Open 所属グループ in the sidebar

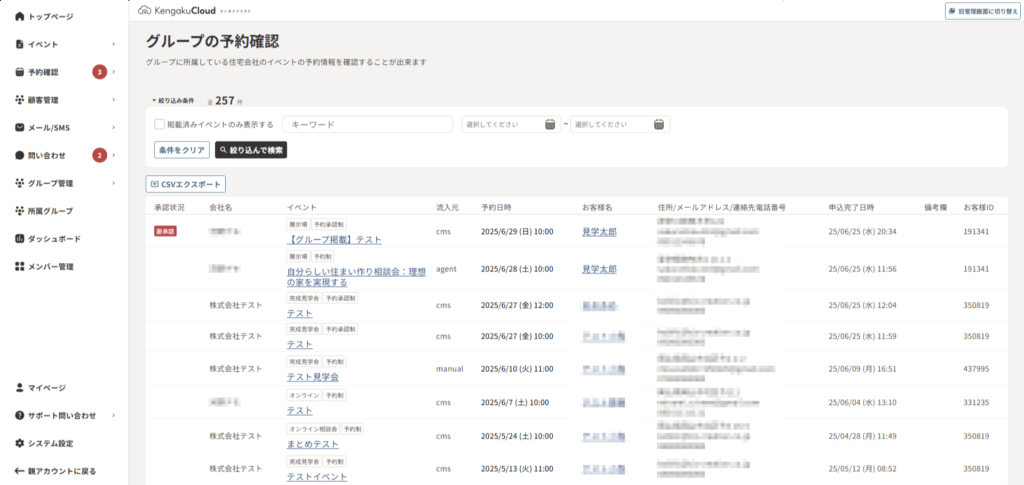(x=50, y=211)
